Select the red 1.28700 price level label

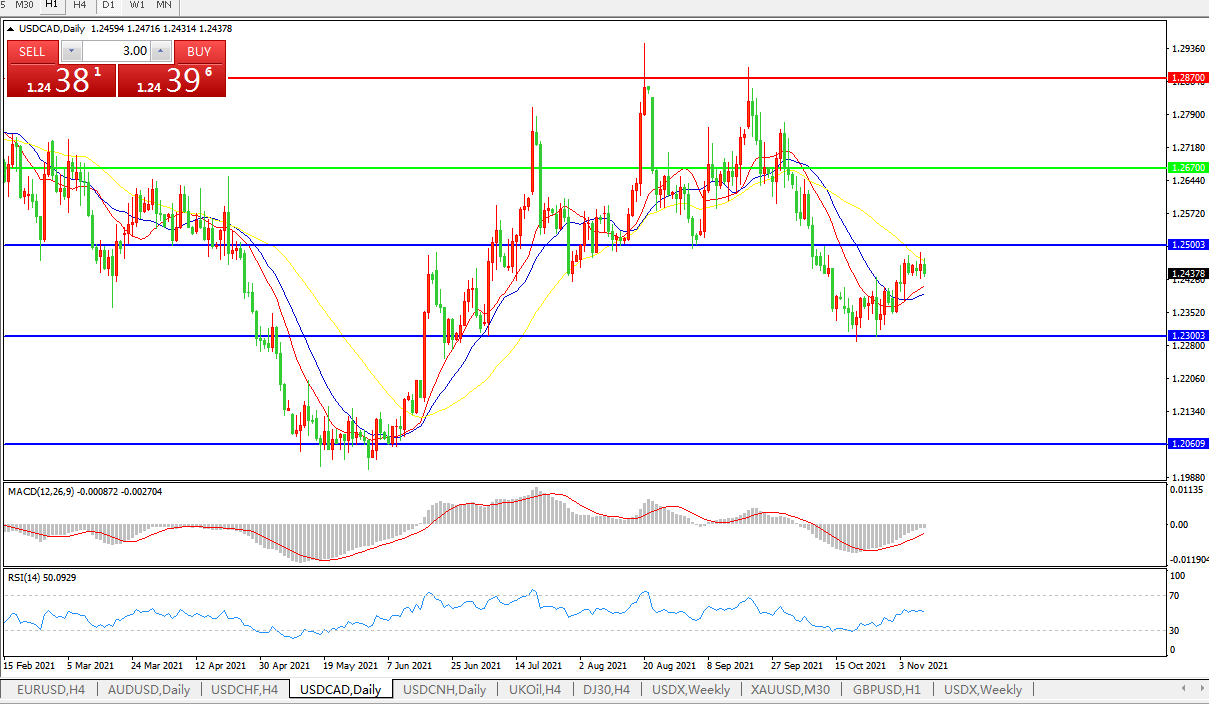[1188, 77]
